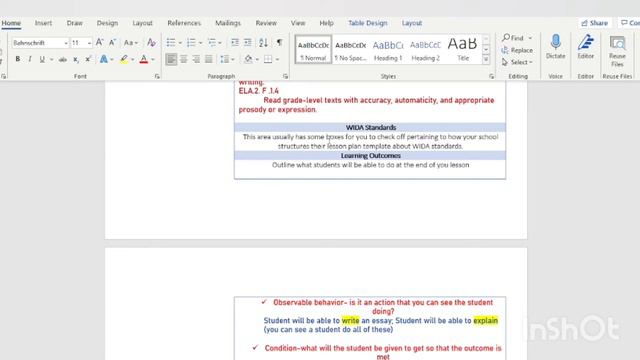Apply Multilevel list

[211, 42]
